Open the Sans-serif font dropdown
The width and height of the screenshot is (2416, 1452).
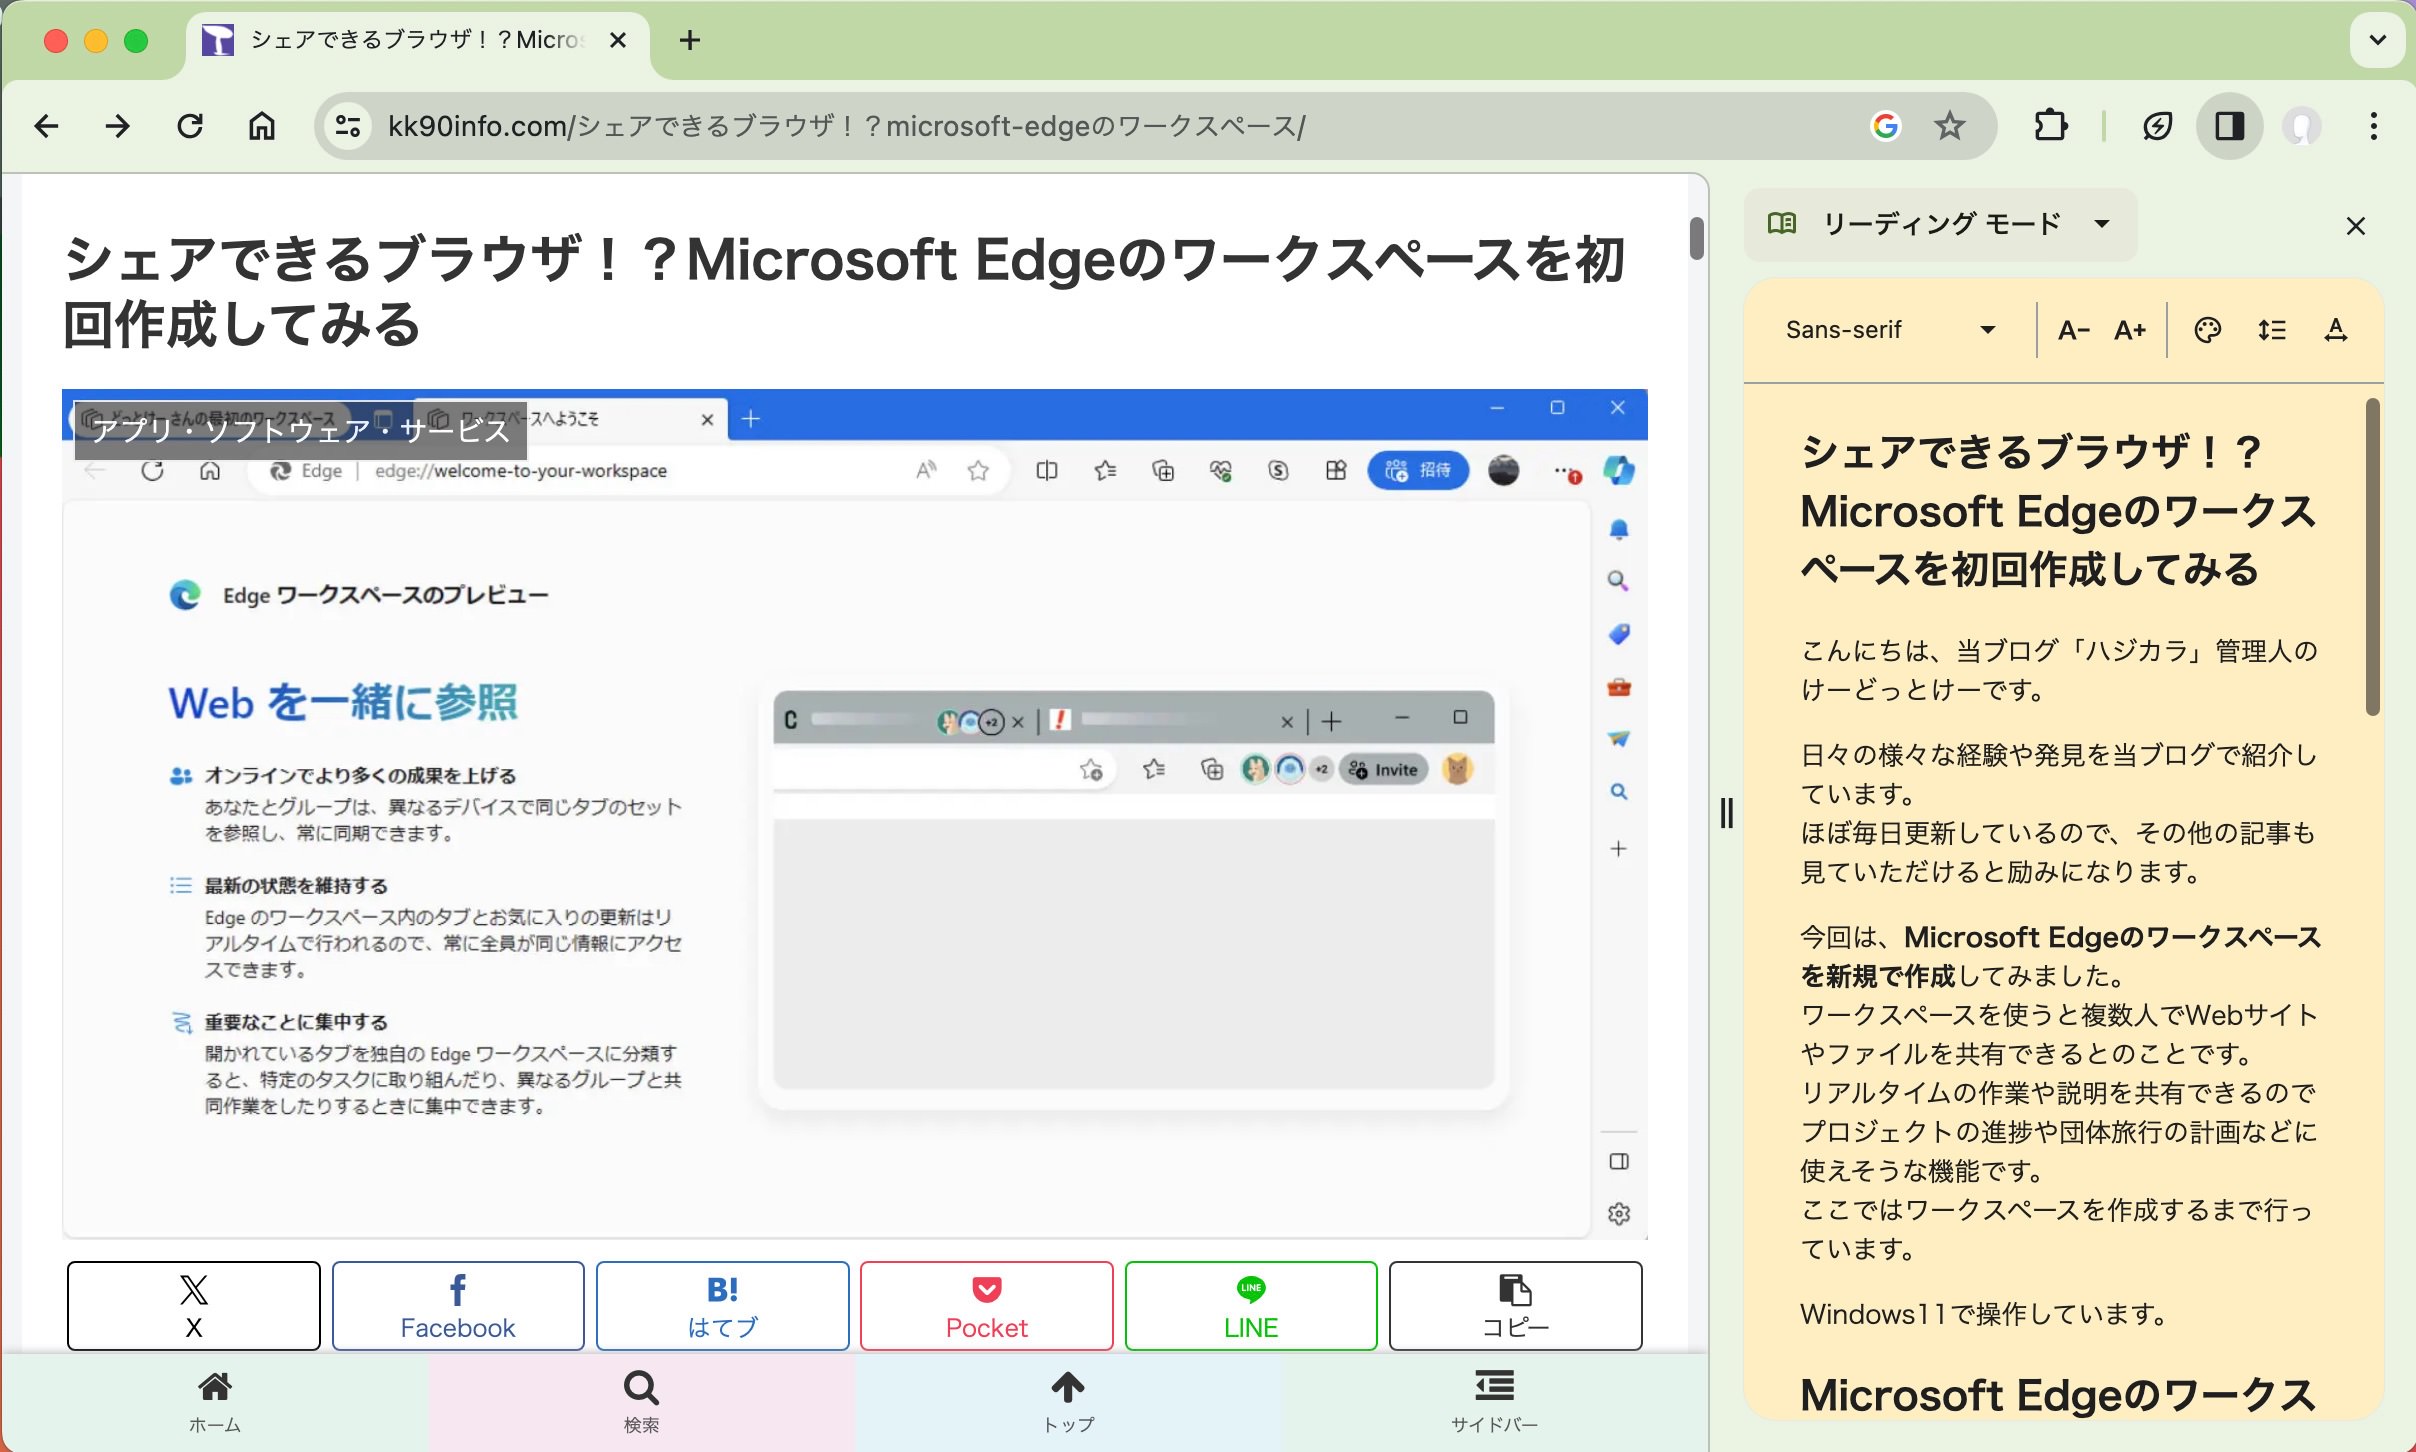coord(1890,330)
